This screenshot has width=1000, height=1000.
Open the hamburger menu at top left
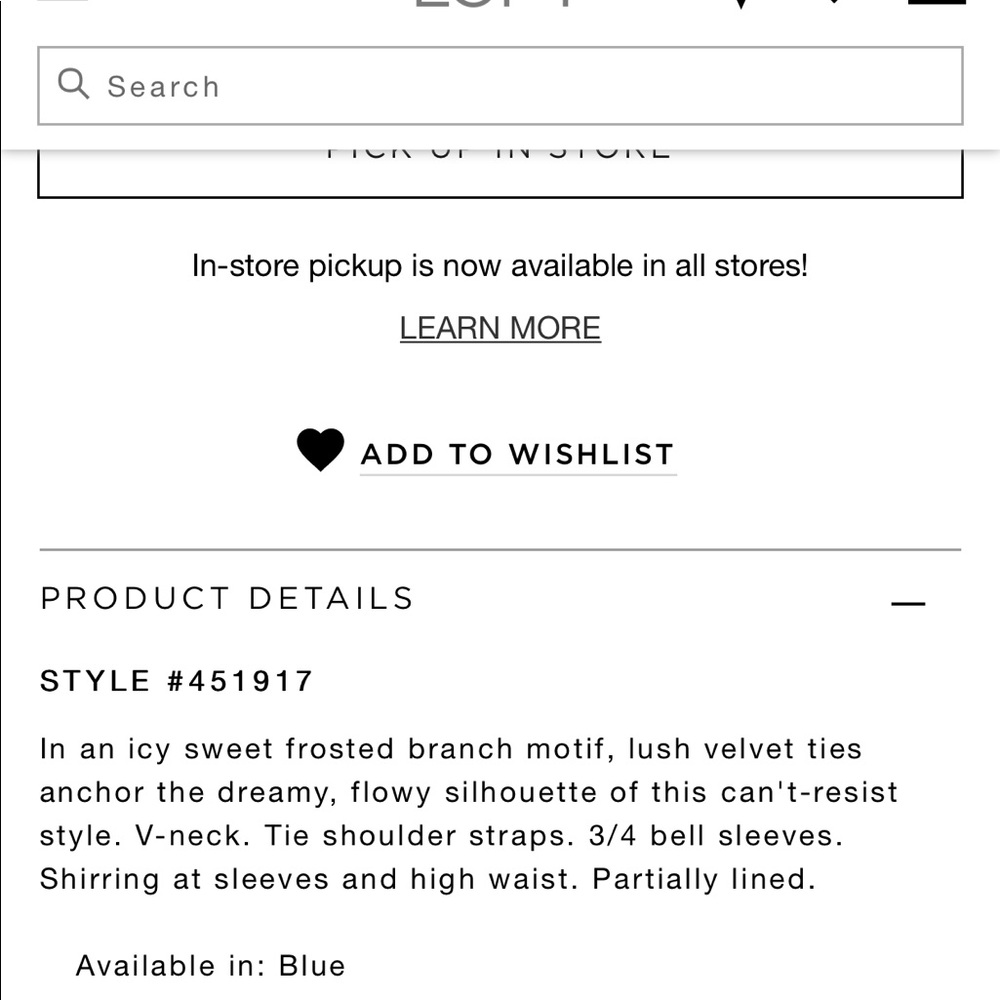click(x=62, y=1)
